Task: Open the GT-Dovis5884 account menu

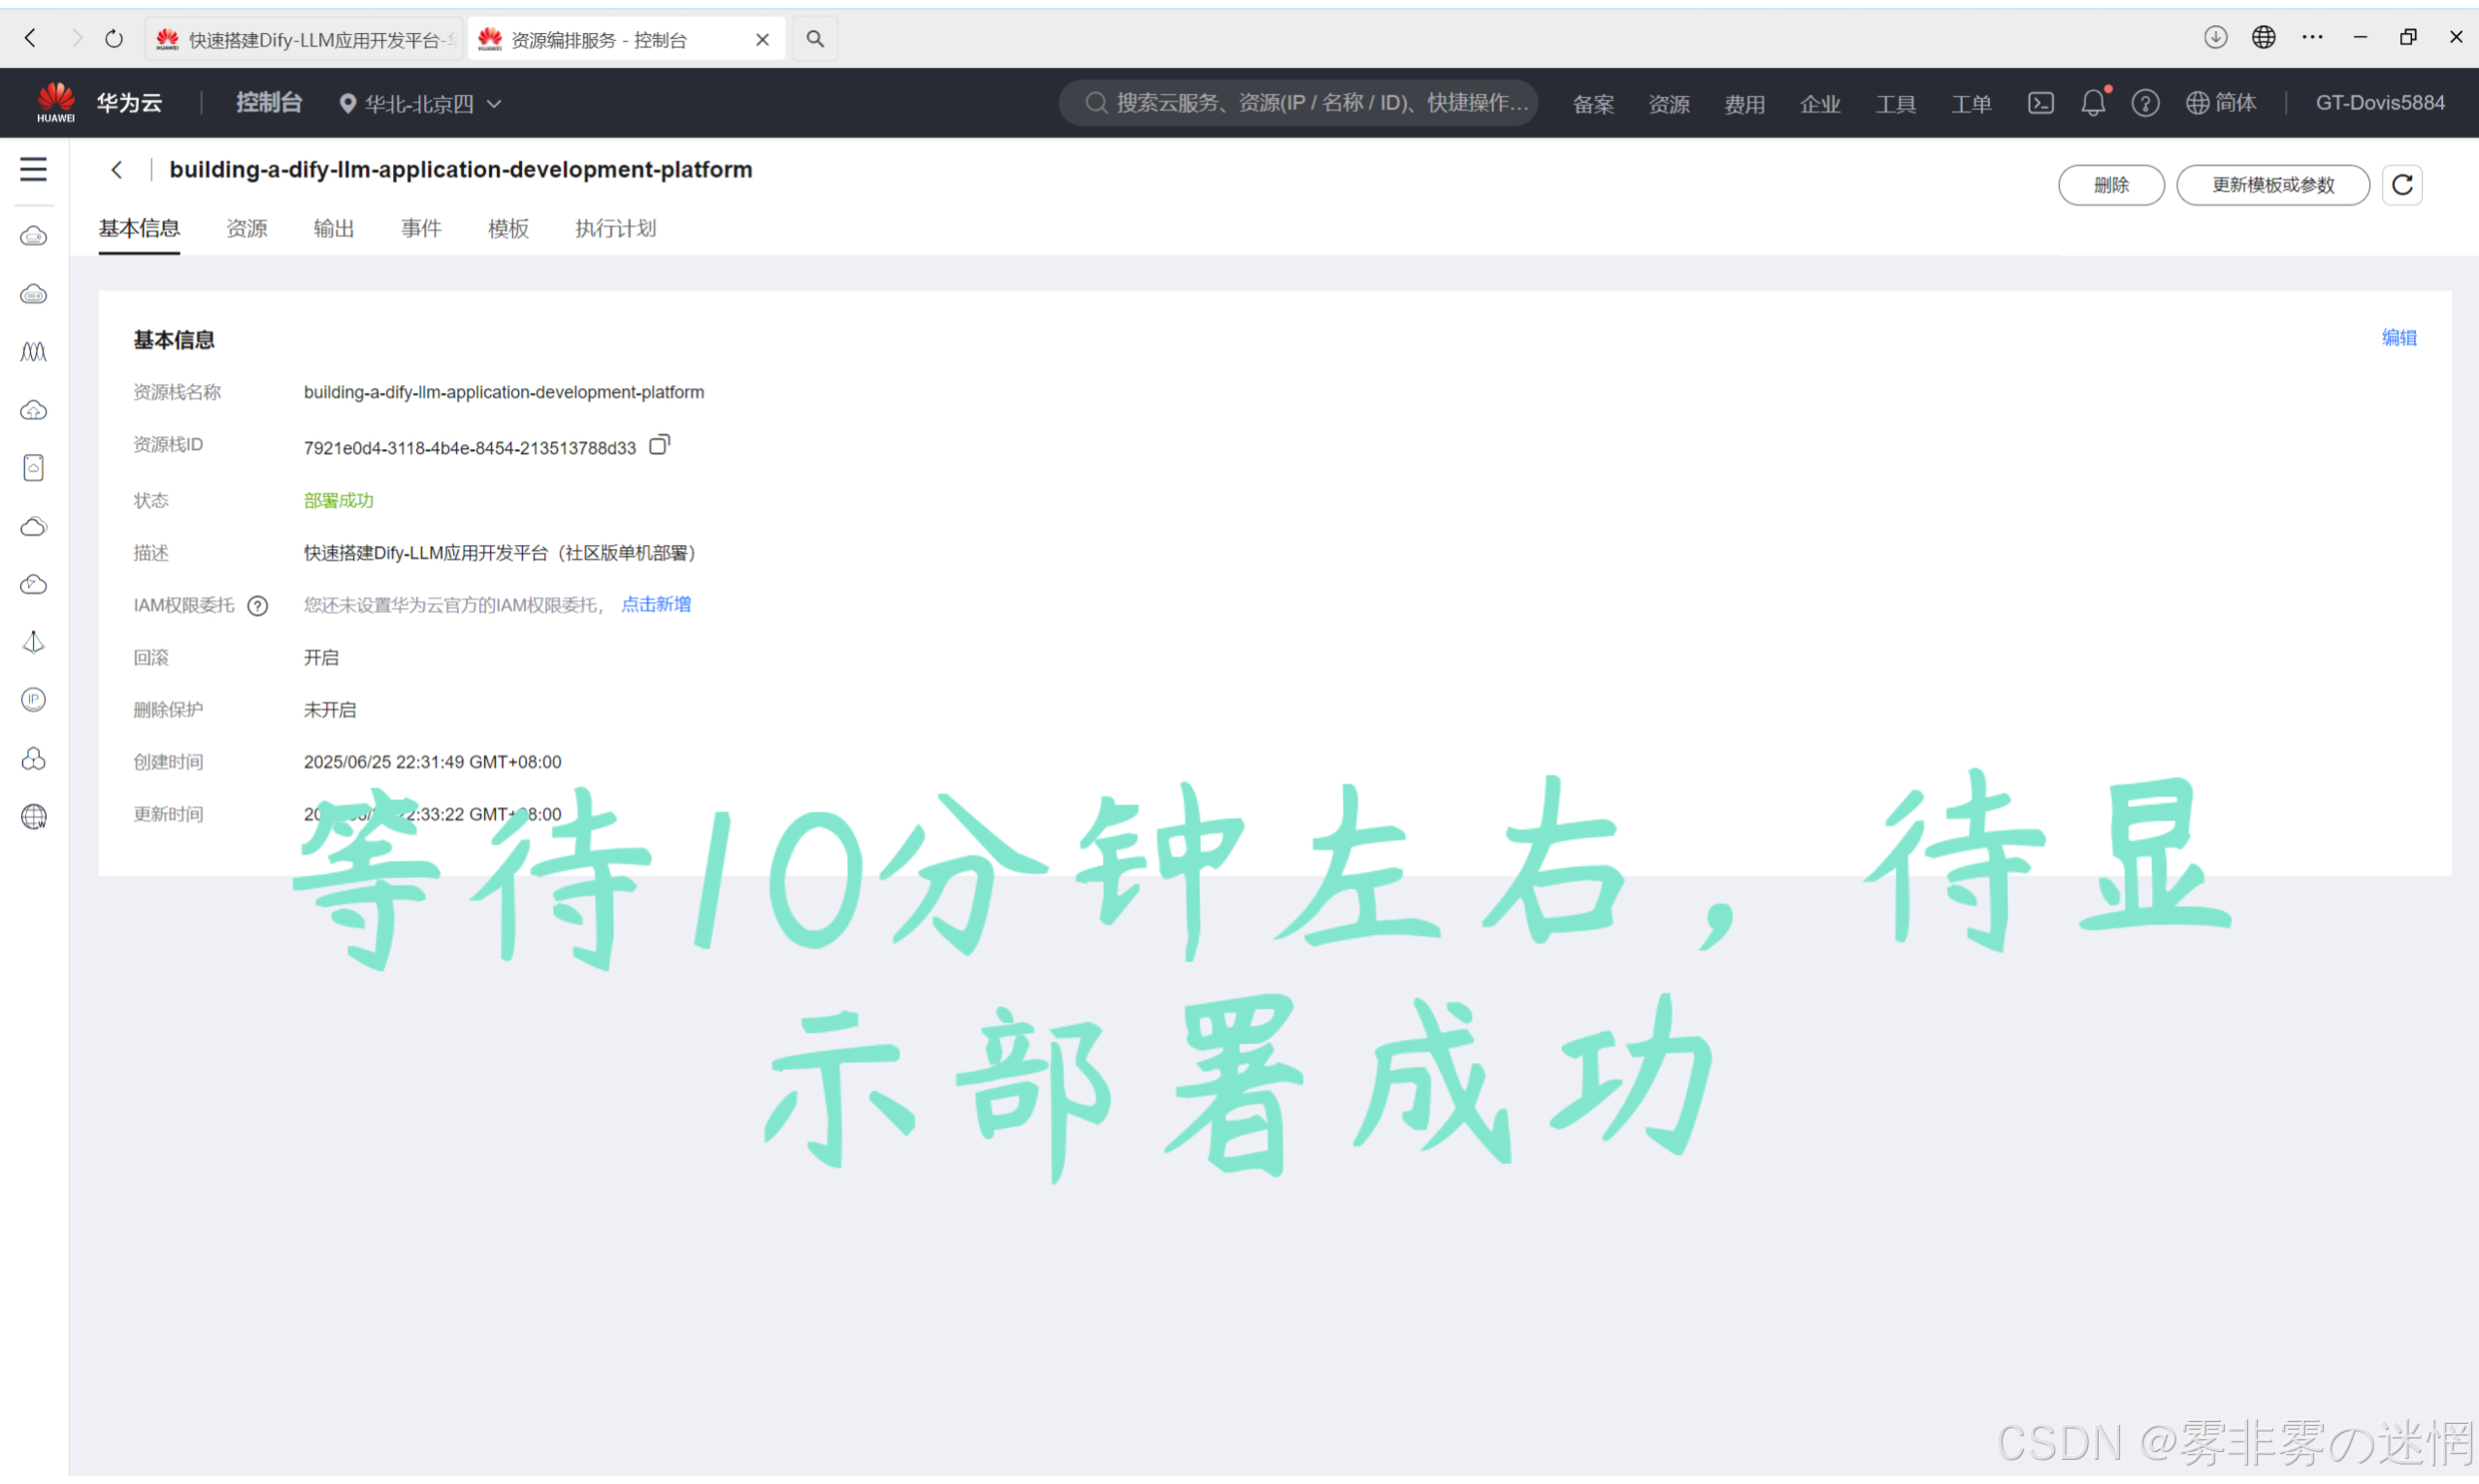Action: click(x=2379, y=103)
